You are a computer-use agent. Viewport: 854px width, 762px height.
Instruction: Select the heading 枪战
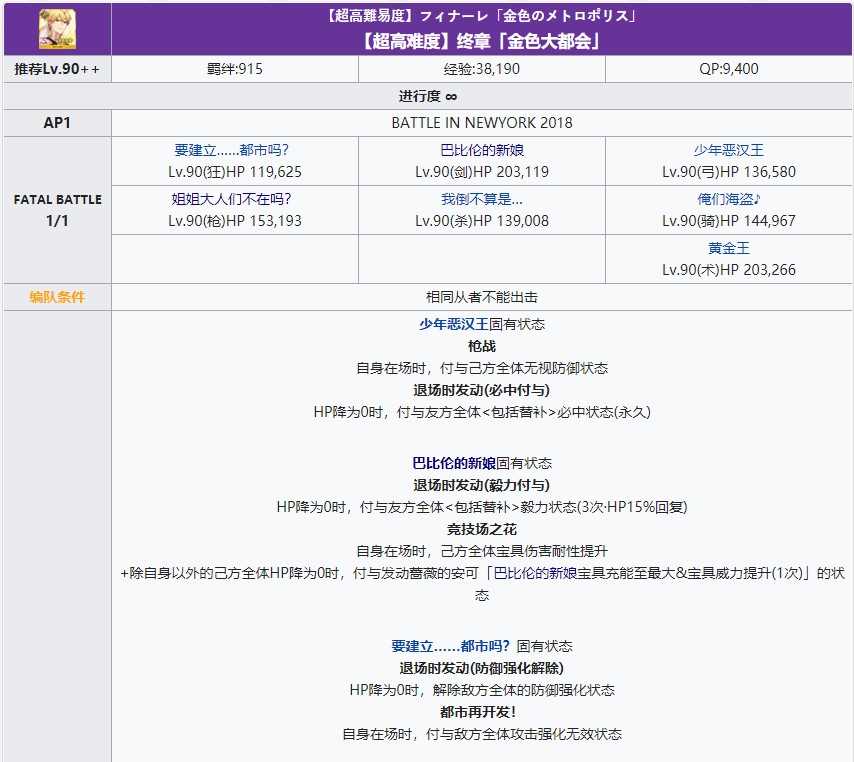click(x=482, y=346)
